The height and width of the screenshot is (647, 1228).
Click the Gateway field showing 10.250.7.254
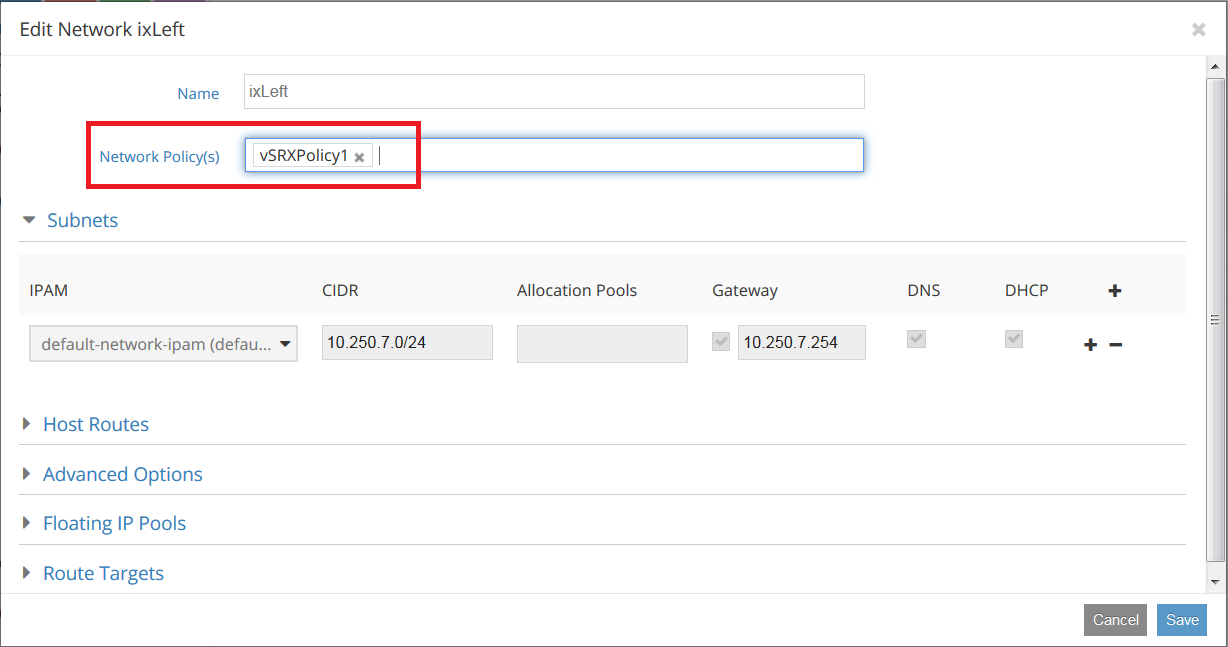click(802, 343)
